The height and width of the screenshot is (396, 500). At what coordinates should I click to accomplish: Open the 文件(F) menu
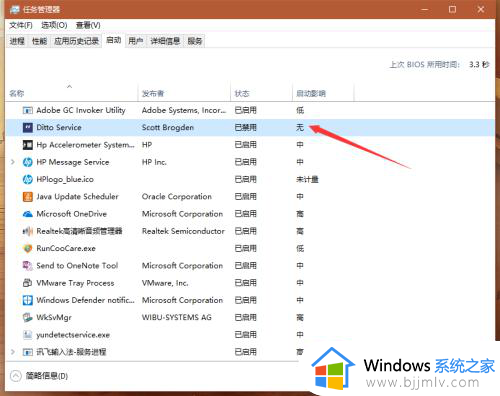click(x=21, y=25)
